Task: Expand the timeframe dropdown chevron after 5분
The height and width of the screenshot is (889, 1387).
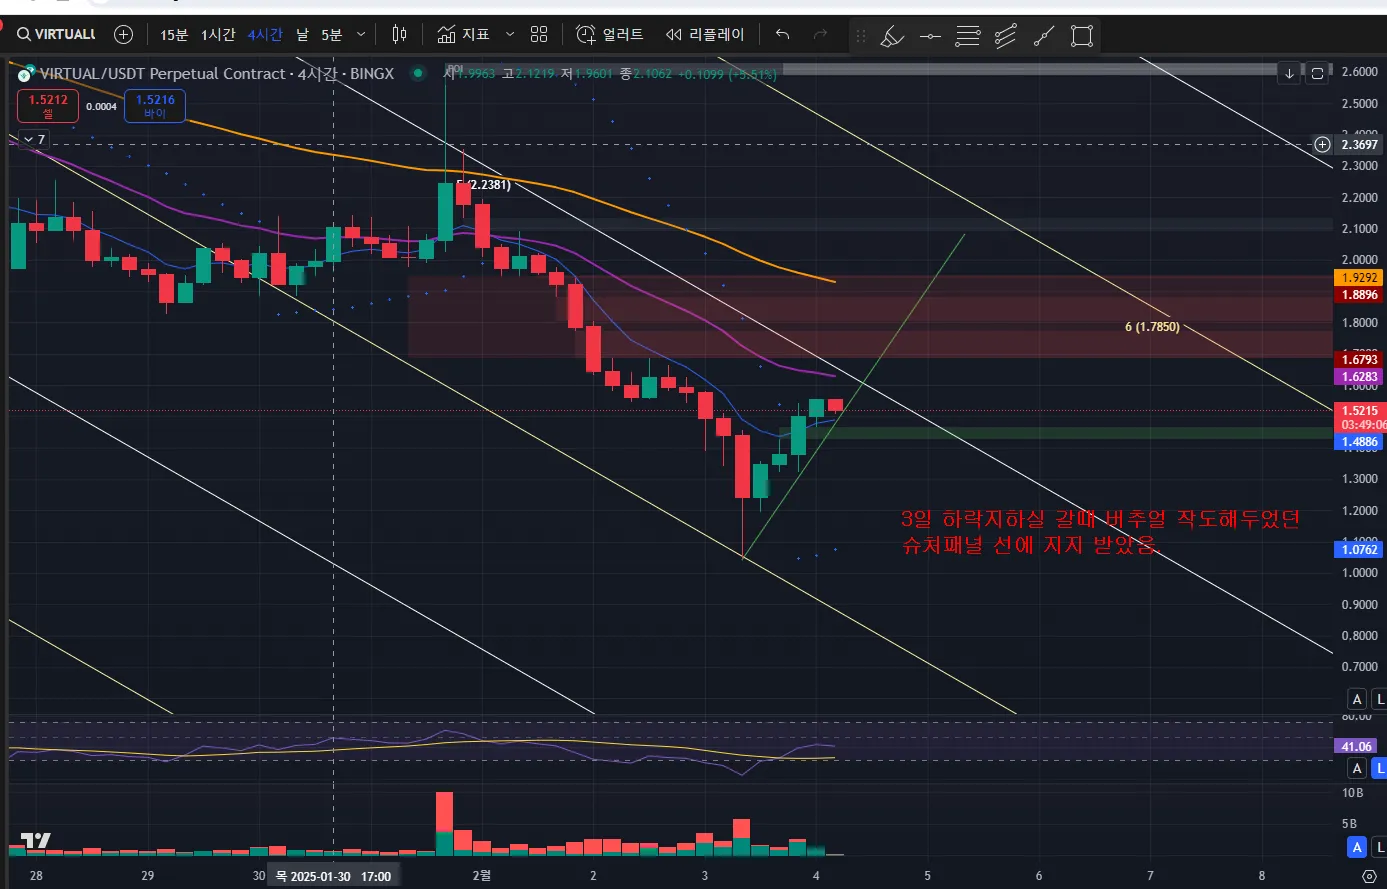Action: coord(363,34)
